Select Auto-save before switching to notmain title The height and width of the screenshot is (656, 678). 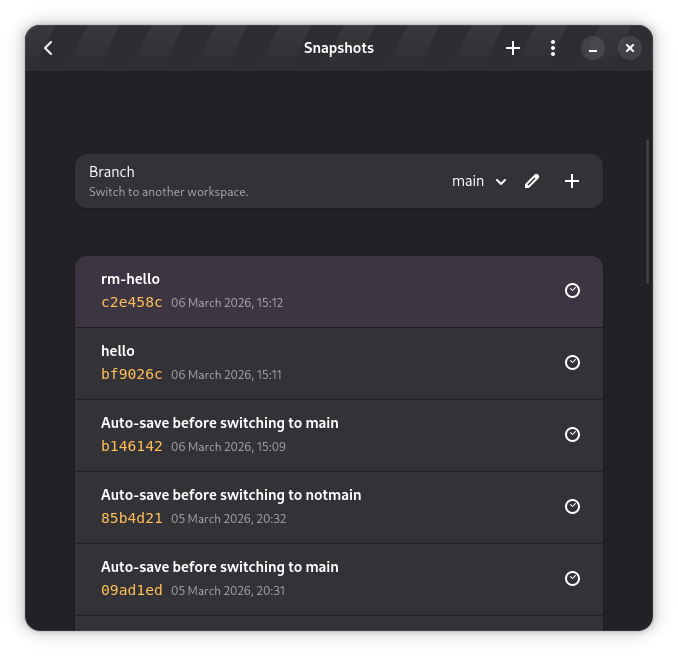(231, 495)
